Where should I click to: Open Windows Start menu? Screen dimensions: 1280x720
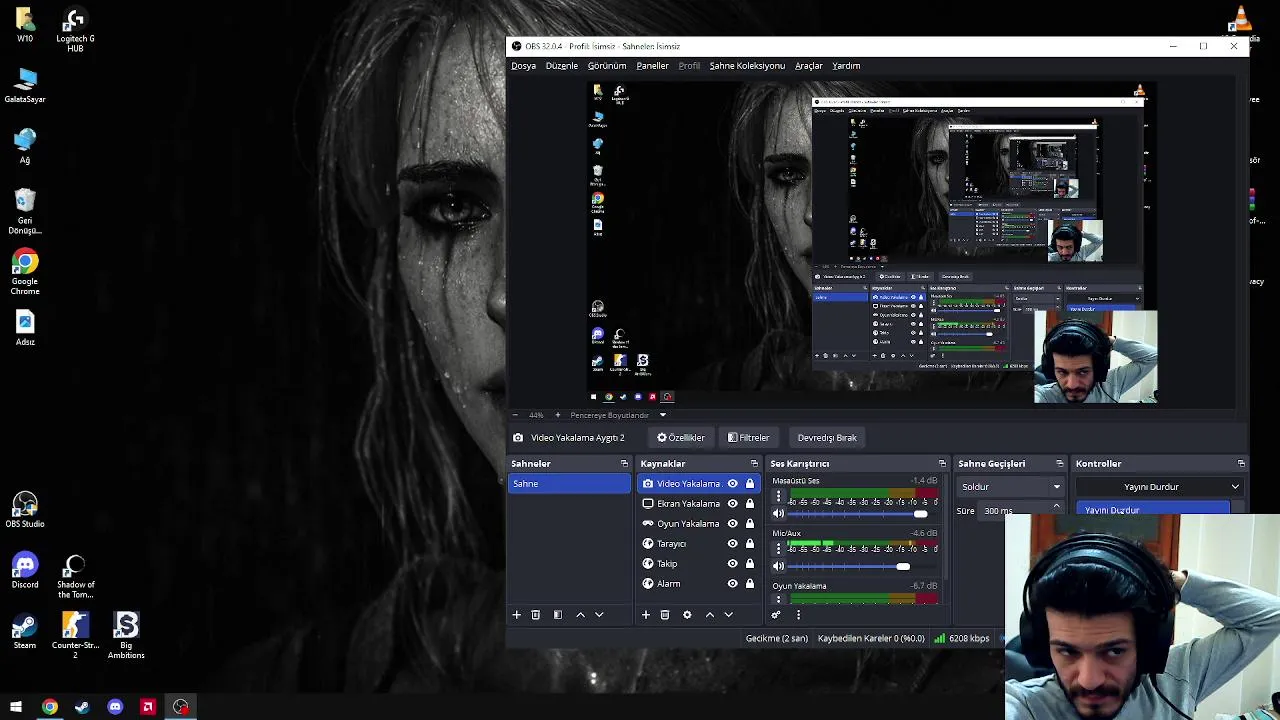(16, 707)
